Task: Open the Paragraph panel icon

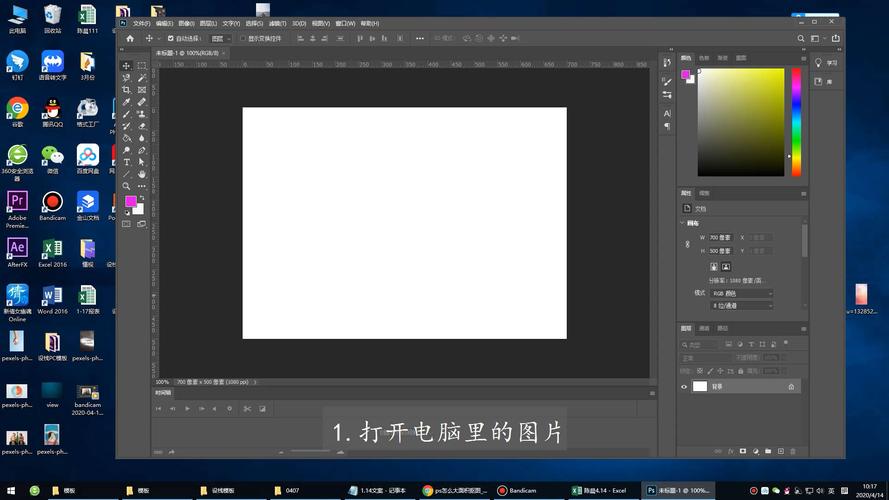Action: pos(667,126)
